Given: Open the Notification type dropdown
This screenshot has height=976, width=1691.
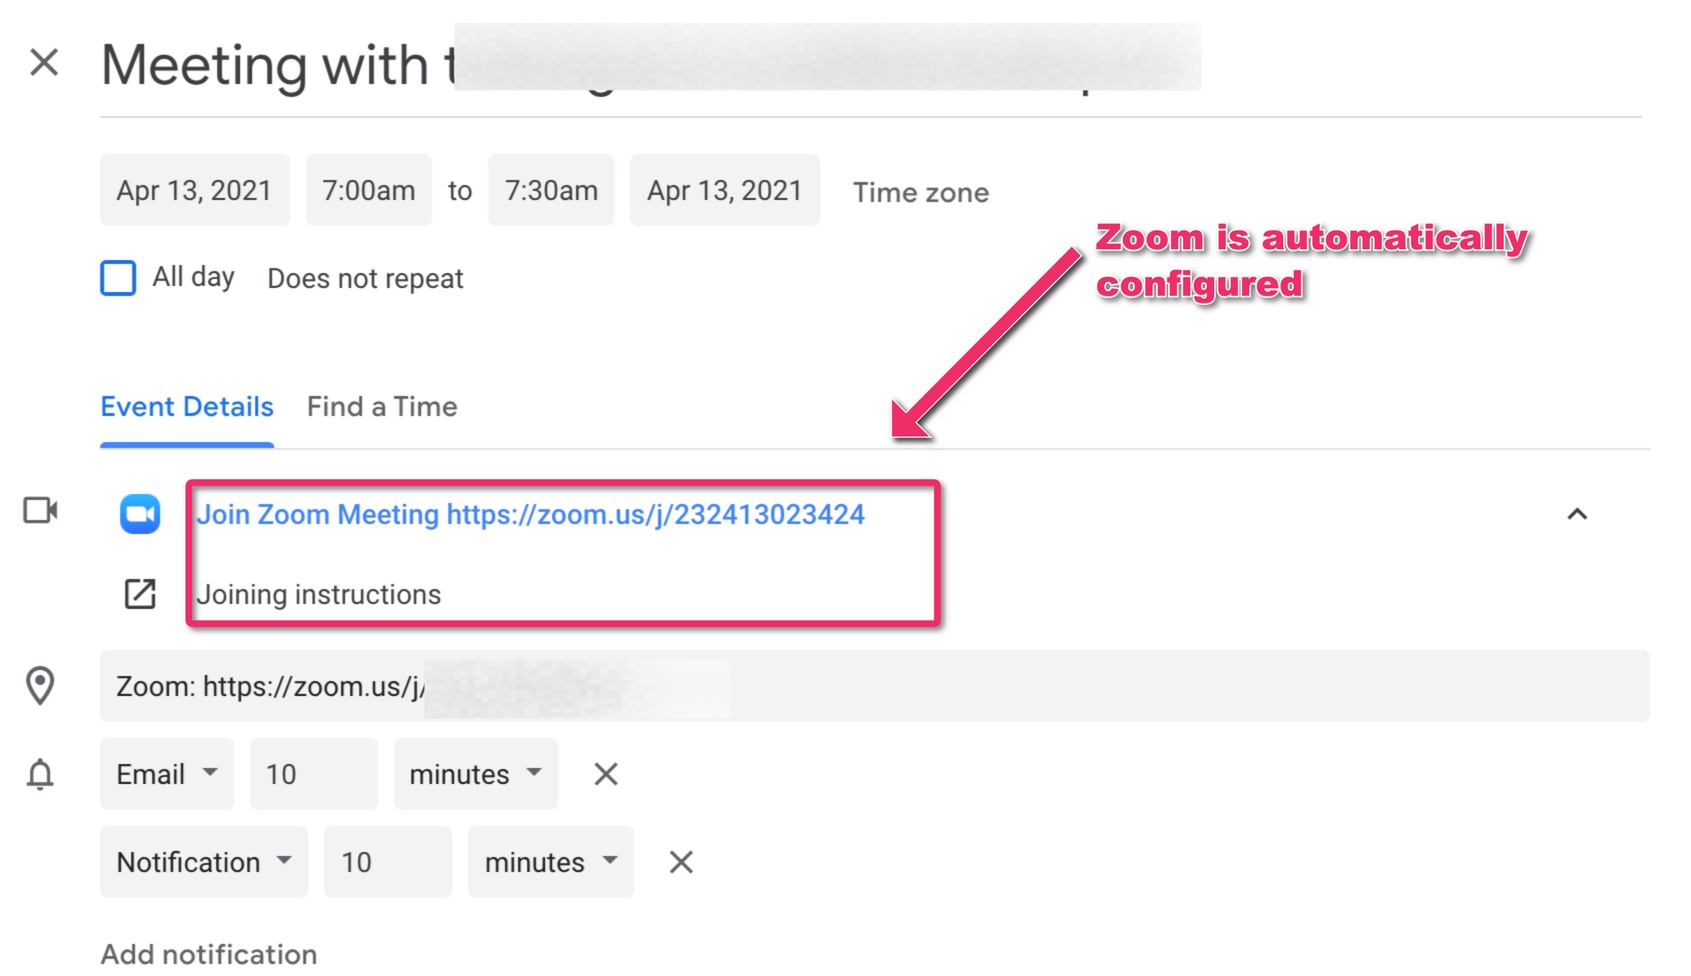Looking at the screenshot, I should click(204, 862).
